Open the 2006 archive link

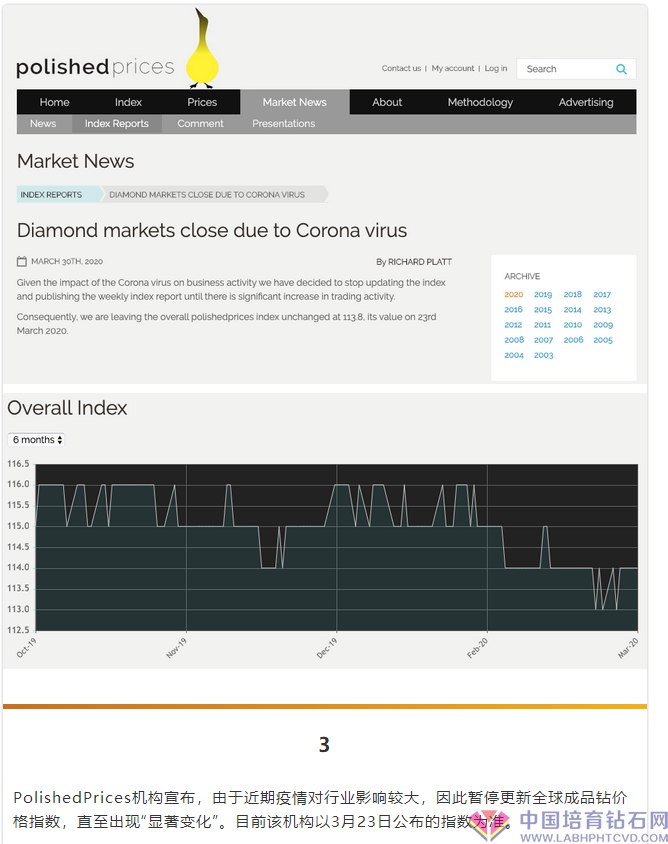point(573,340)
